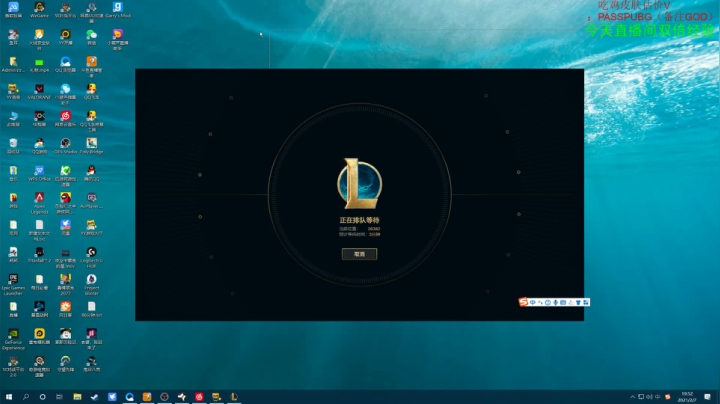The image size is (720, 404).
Task: Open the Among Us crewmate desktop icon
Action: pos(65,202)
